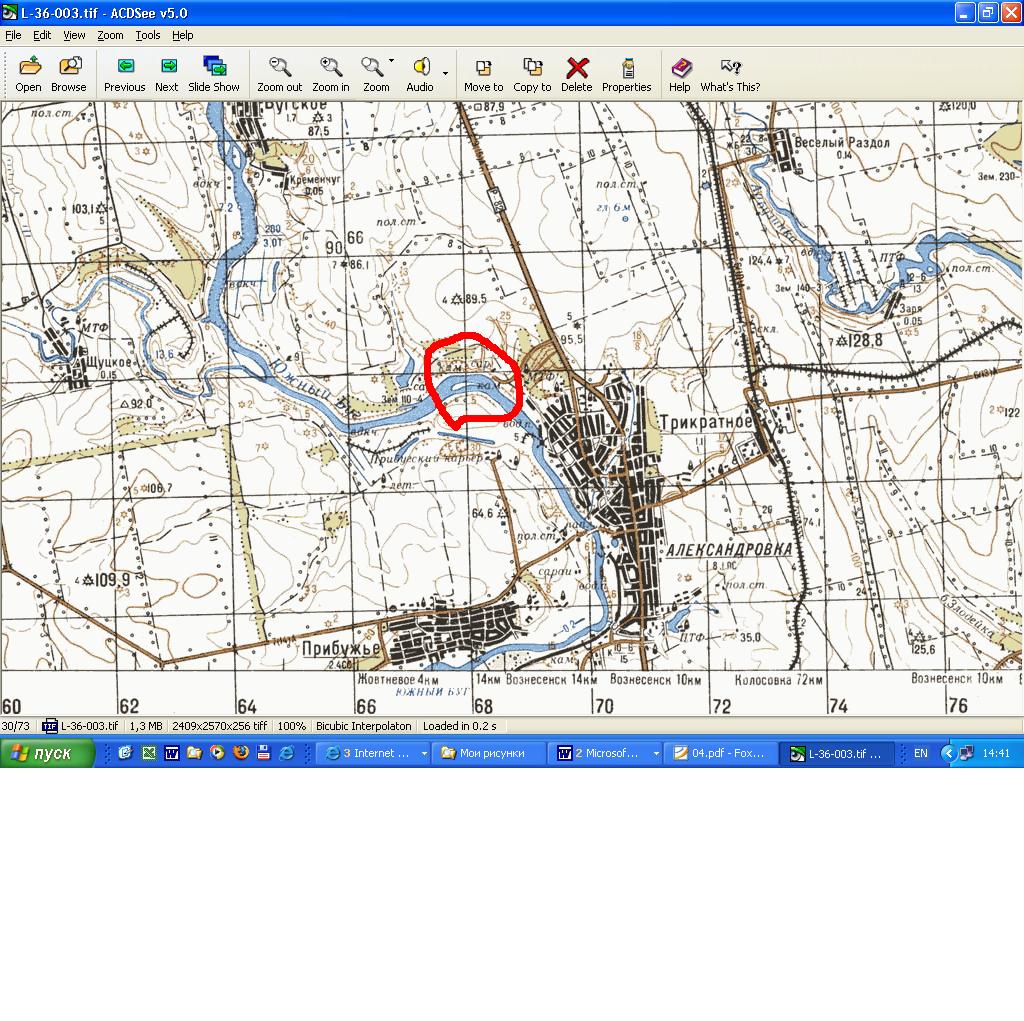Expand the Internet Explorer taskbar group

click(424, 754)
